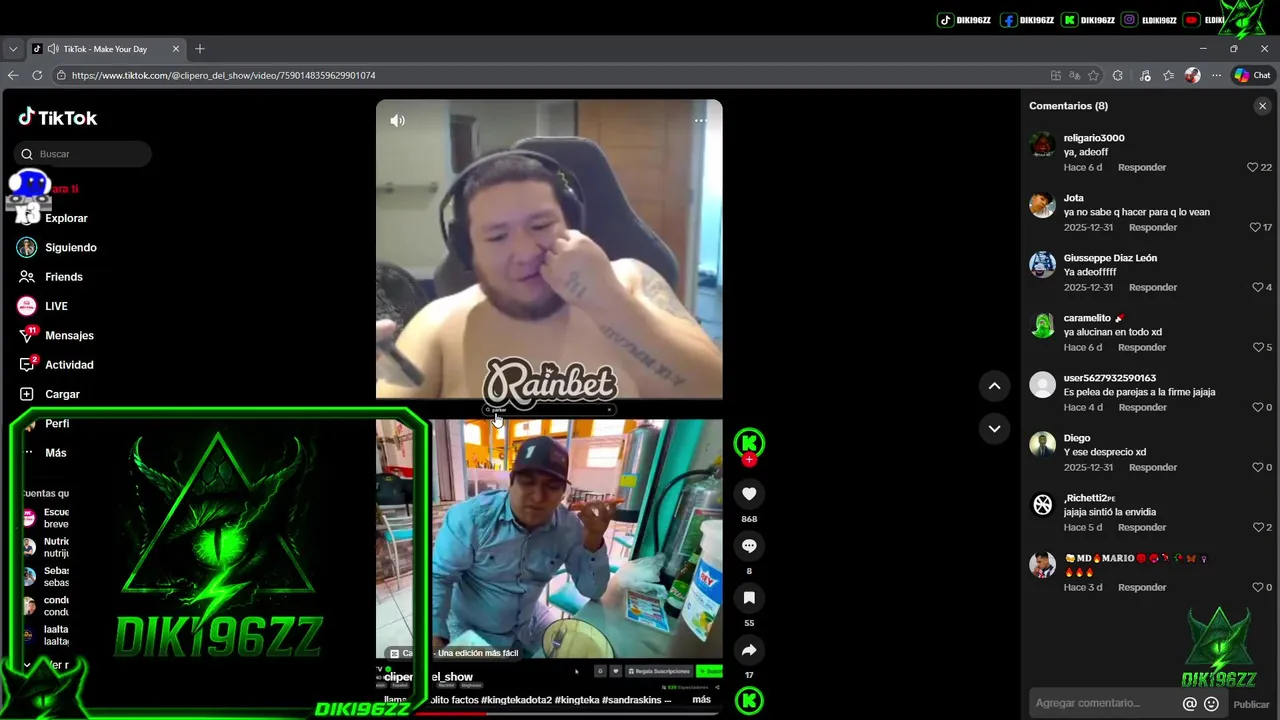
Task: Click caramelito's green avatar
Action: coord(1042,325)
